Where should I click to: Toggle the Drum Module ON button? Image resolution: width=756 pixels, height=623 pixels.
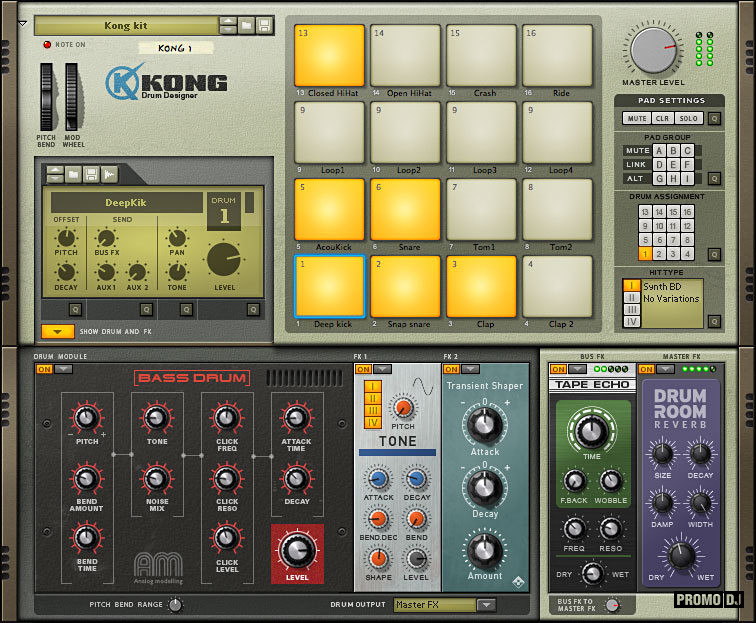point(44,369)
